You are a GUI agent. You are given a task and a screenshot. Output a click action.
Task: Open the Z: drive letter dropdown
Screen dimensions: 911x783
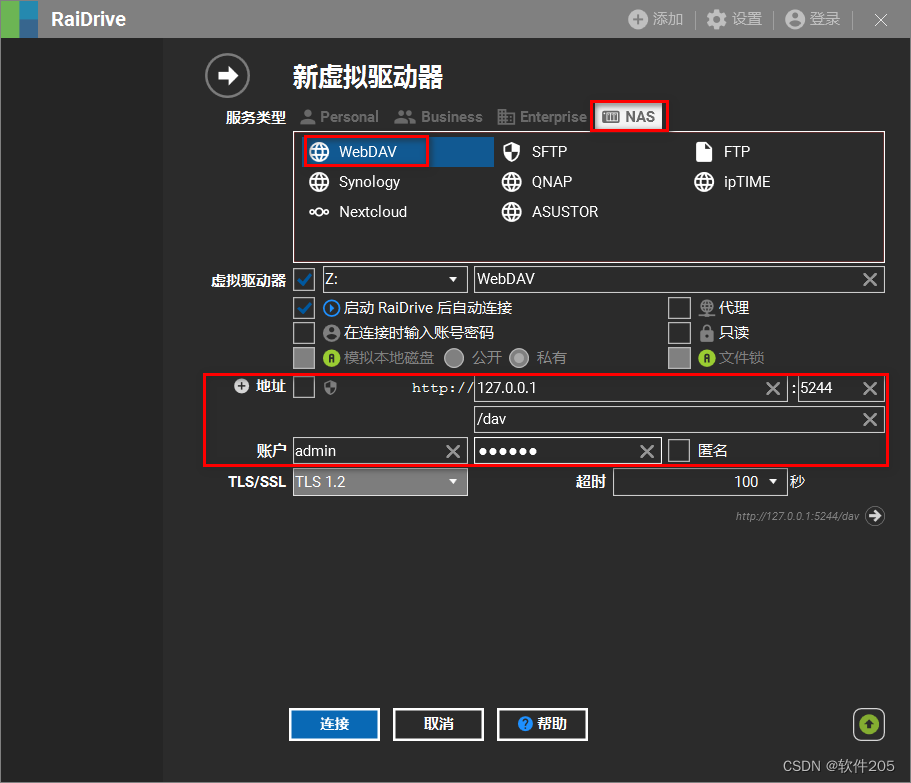pos(395,279)
